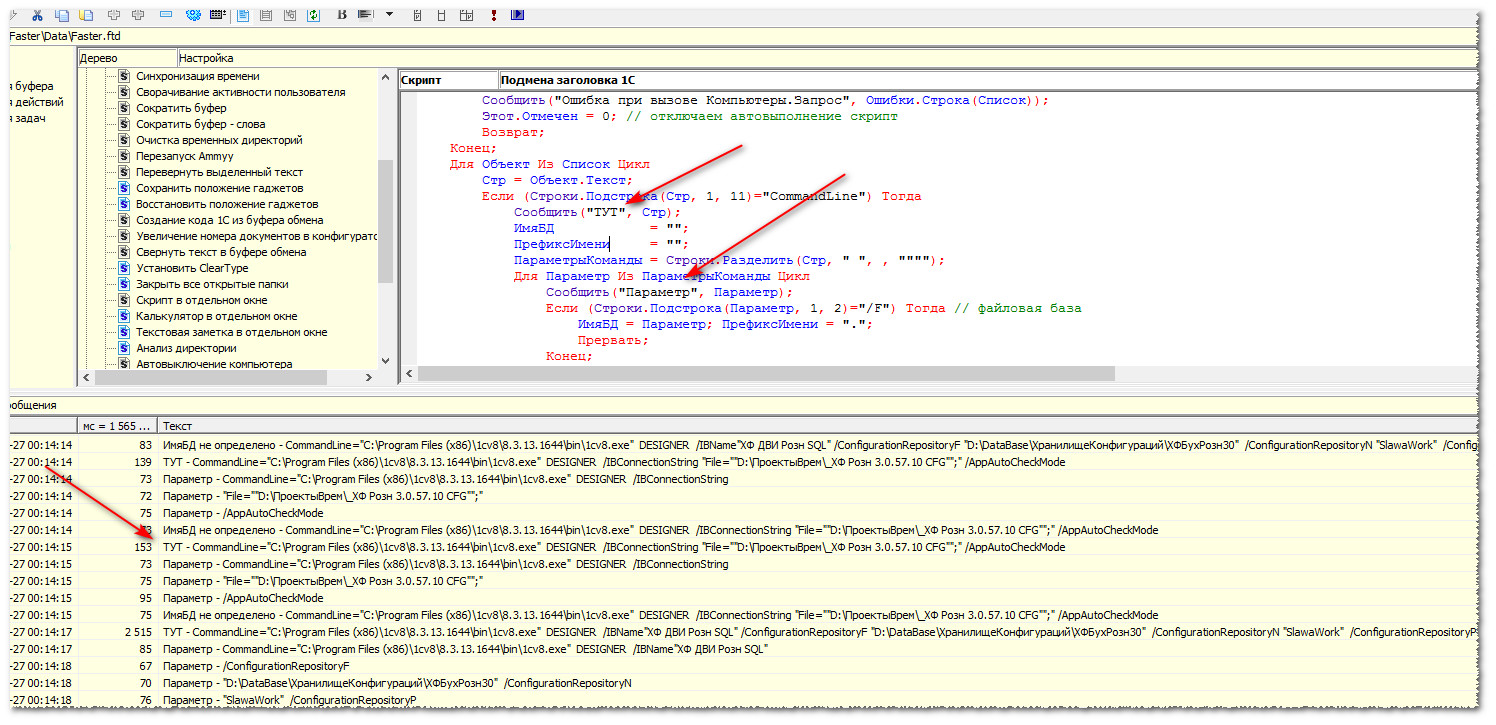Click code line Сообщить("ТУТ", Стр);
Viewport: 1496px width, 725px height.
pos(597,212)
